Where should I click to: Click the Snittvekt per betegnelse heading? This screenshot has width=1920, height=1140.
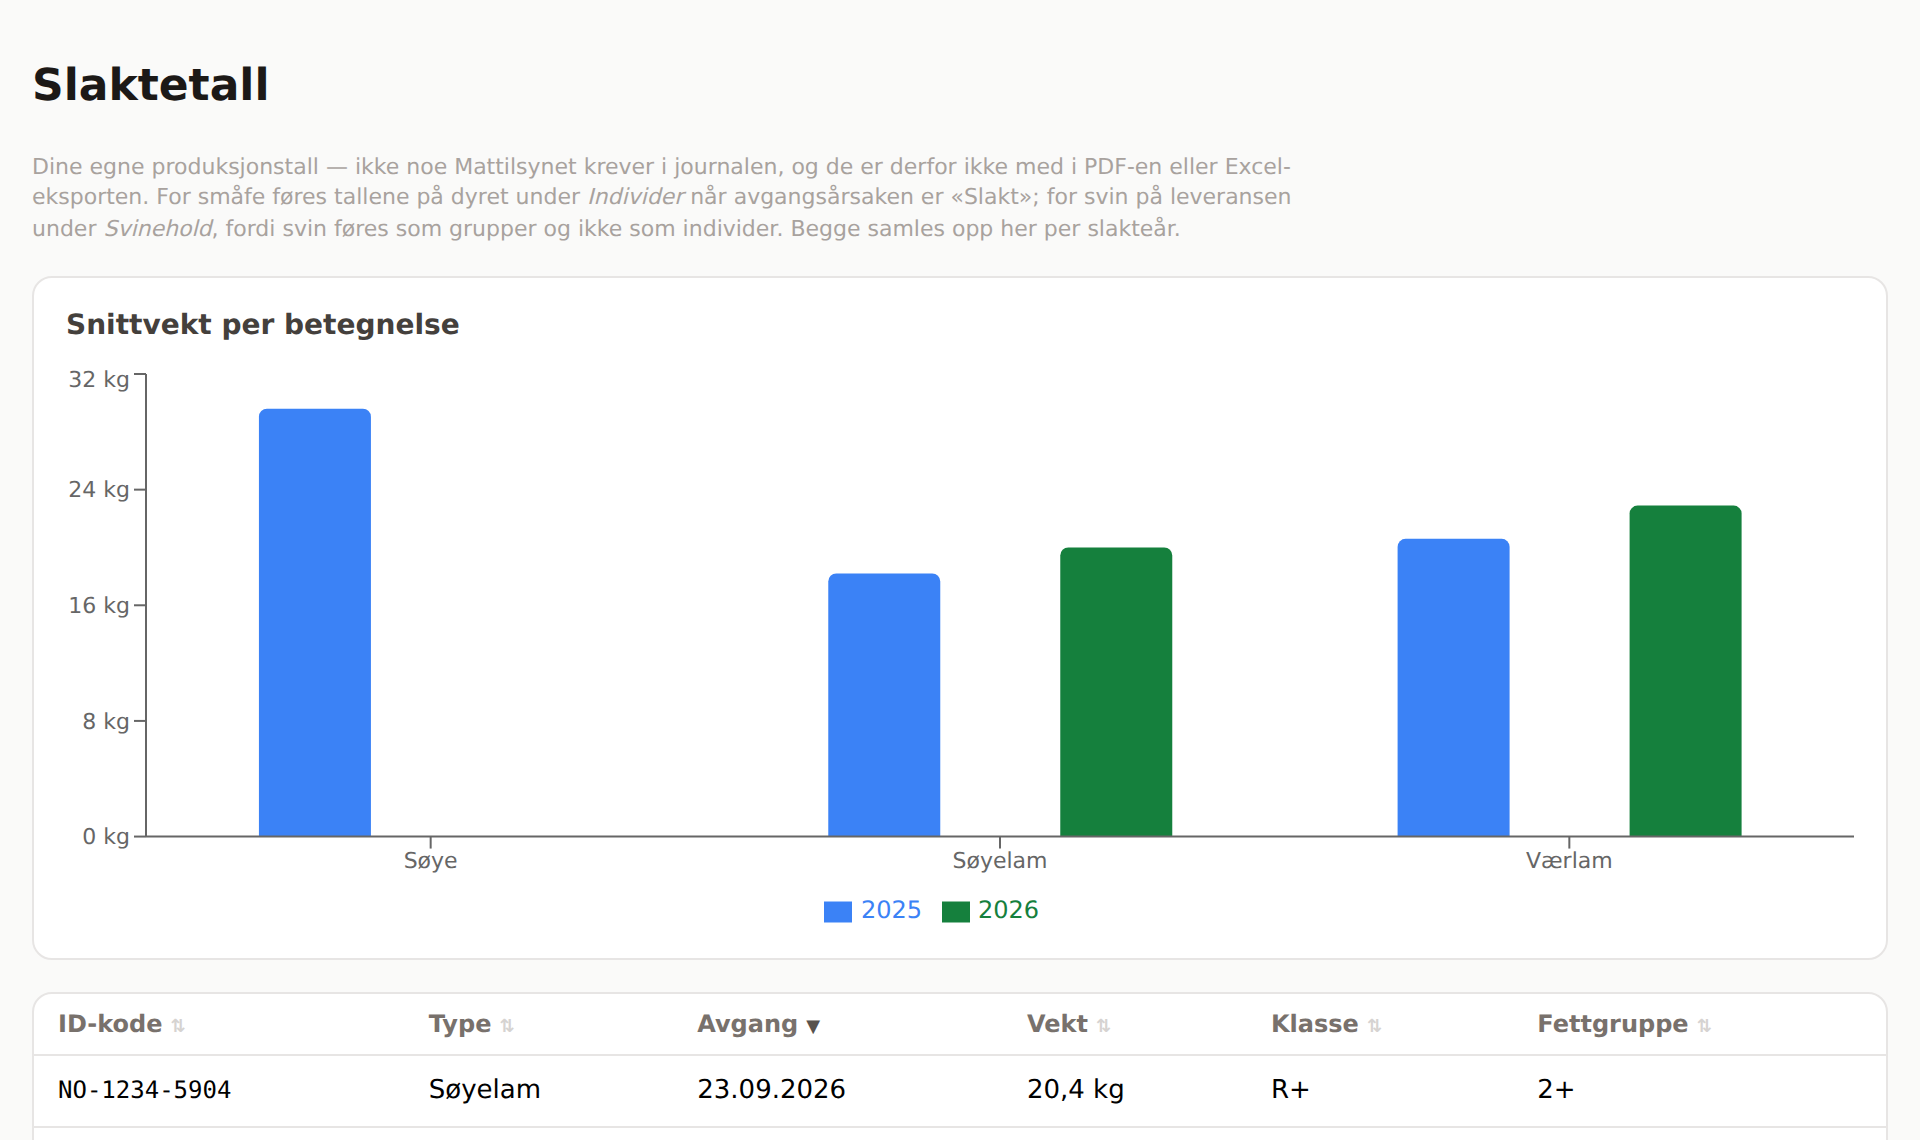coord(263,324)
